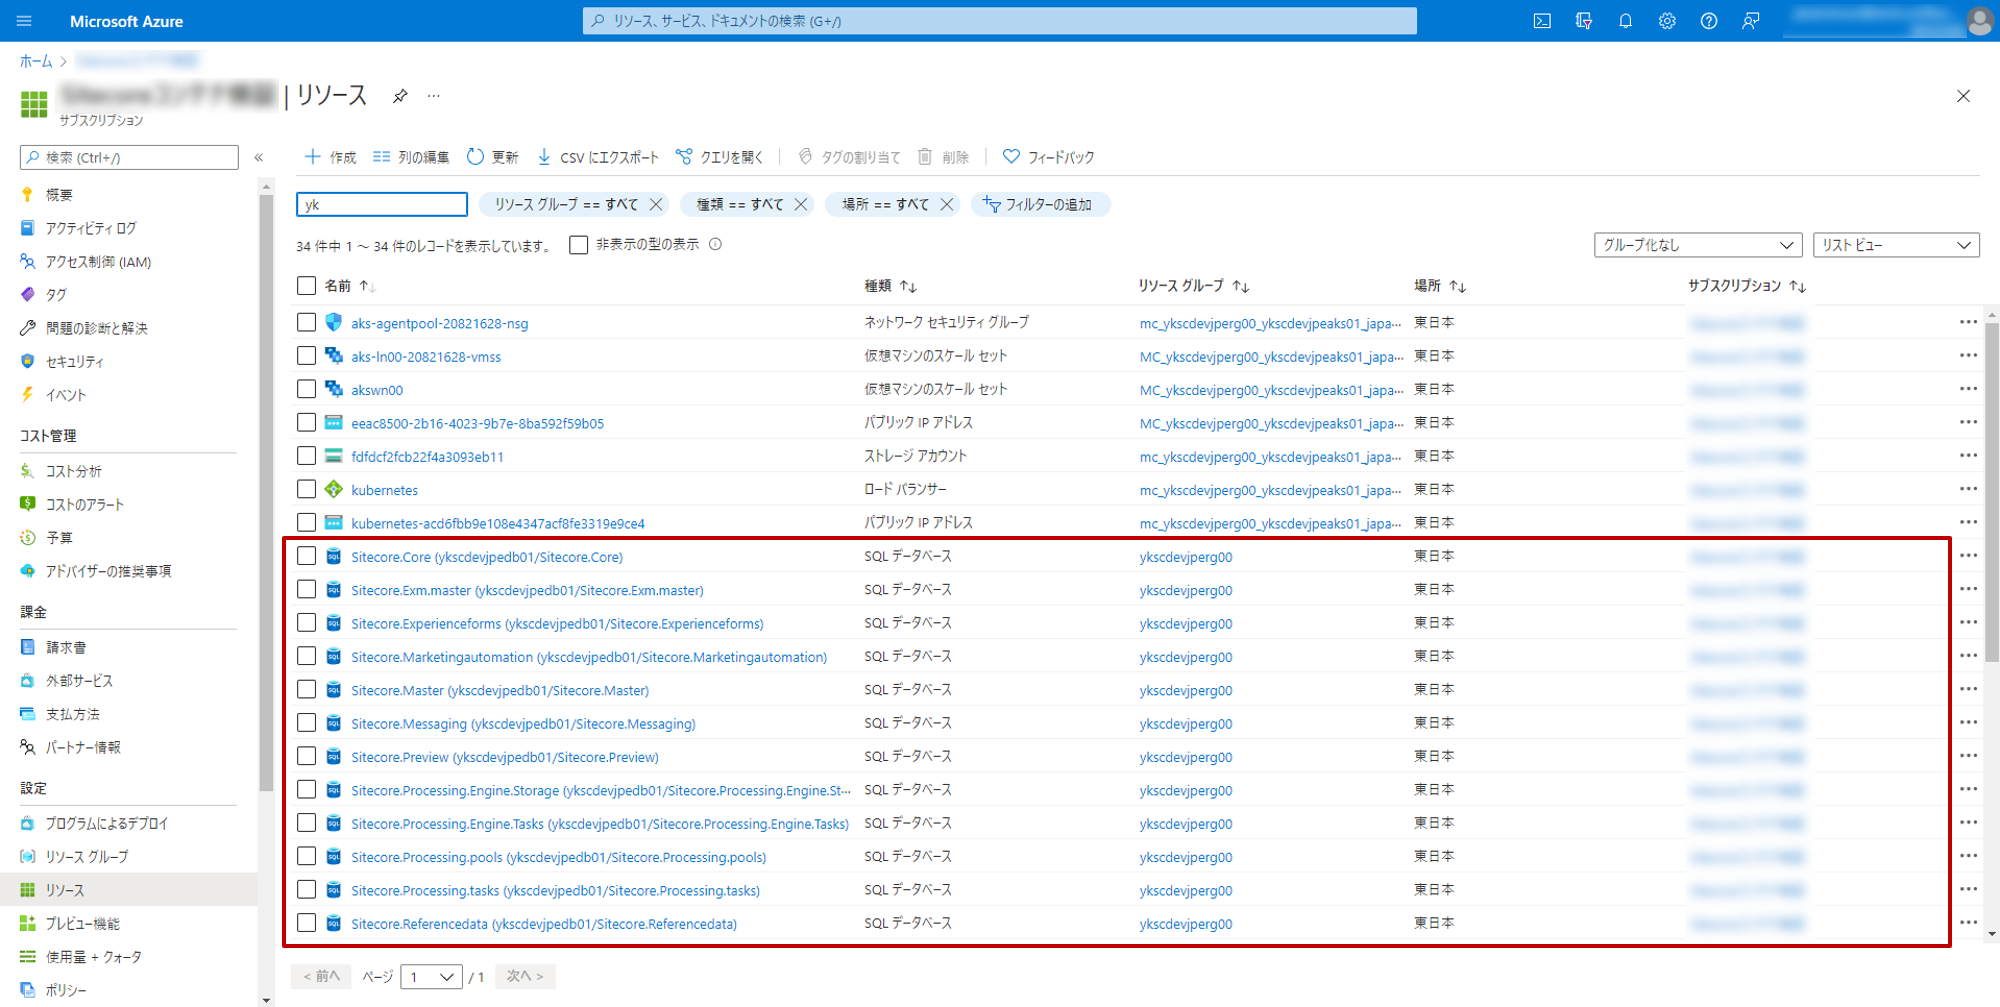Viewport: 2000px width, 1007px height.
Task: Open the リスト ビュー view dropdown
Action: (x=1896, y=245)
